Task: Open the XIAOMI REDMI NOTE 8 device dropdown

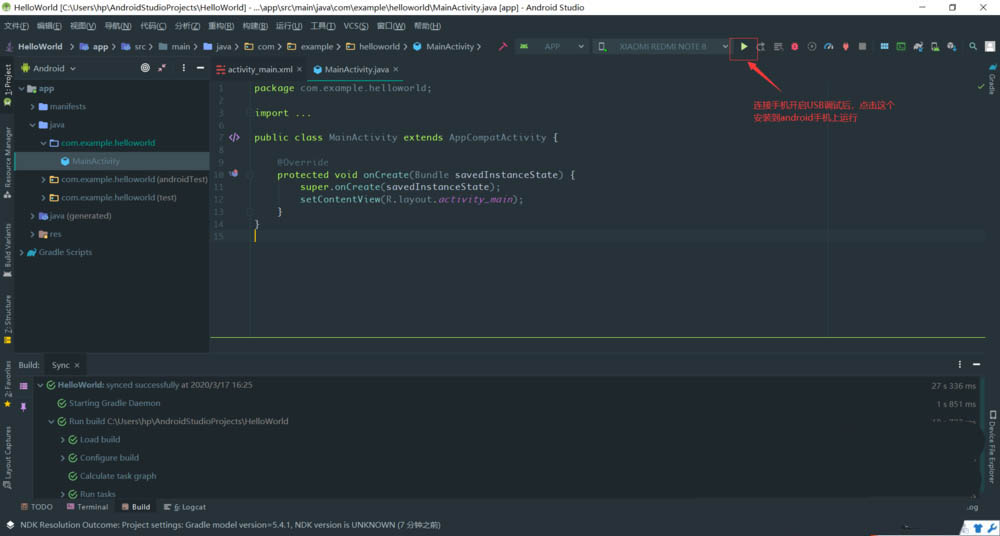Action: 662,47
